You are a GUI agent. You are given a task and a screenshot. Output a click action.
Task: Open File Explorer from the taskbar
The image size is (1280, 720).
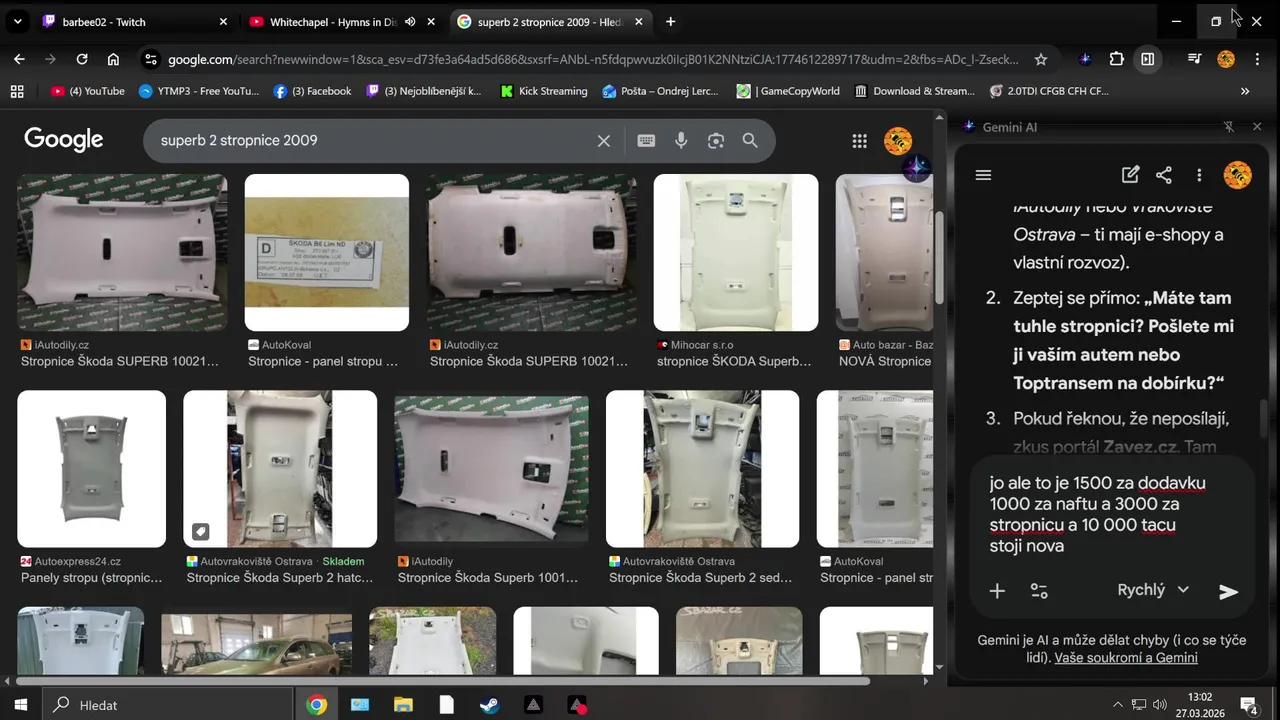(x=403, y=705)
